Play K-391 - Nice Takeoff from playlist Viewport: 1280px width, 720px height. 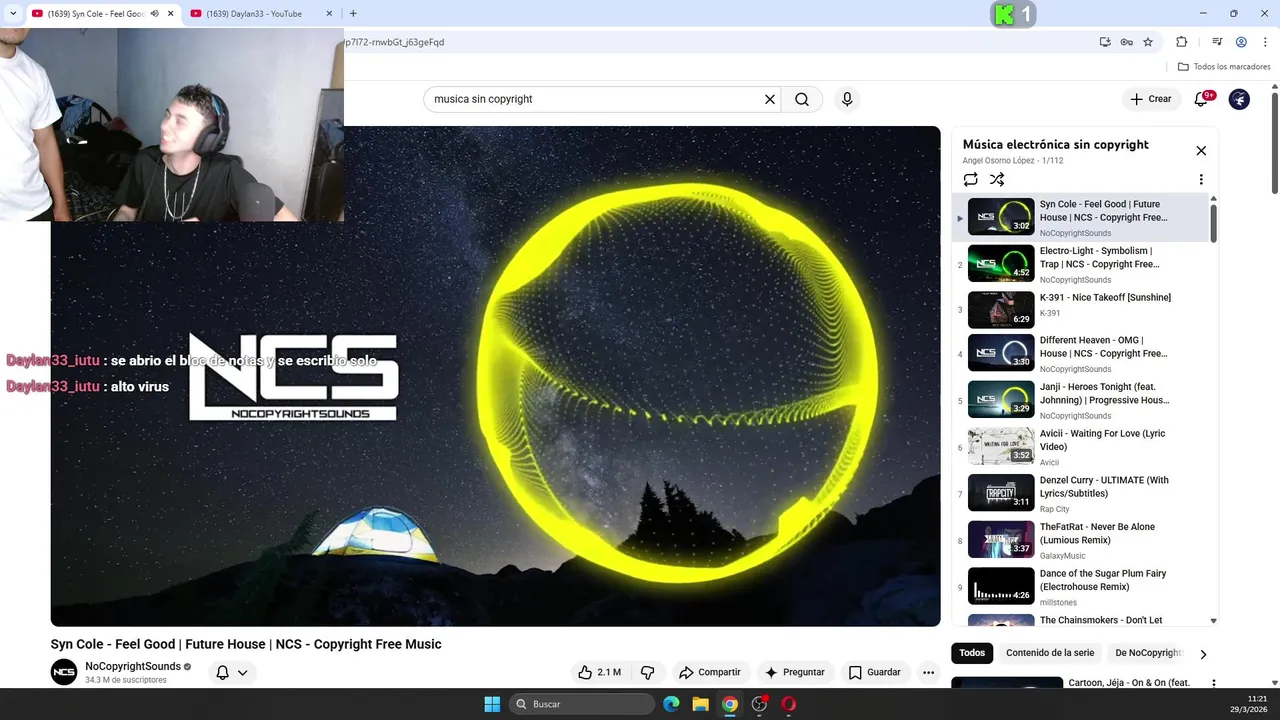pos(1080,309)
